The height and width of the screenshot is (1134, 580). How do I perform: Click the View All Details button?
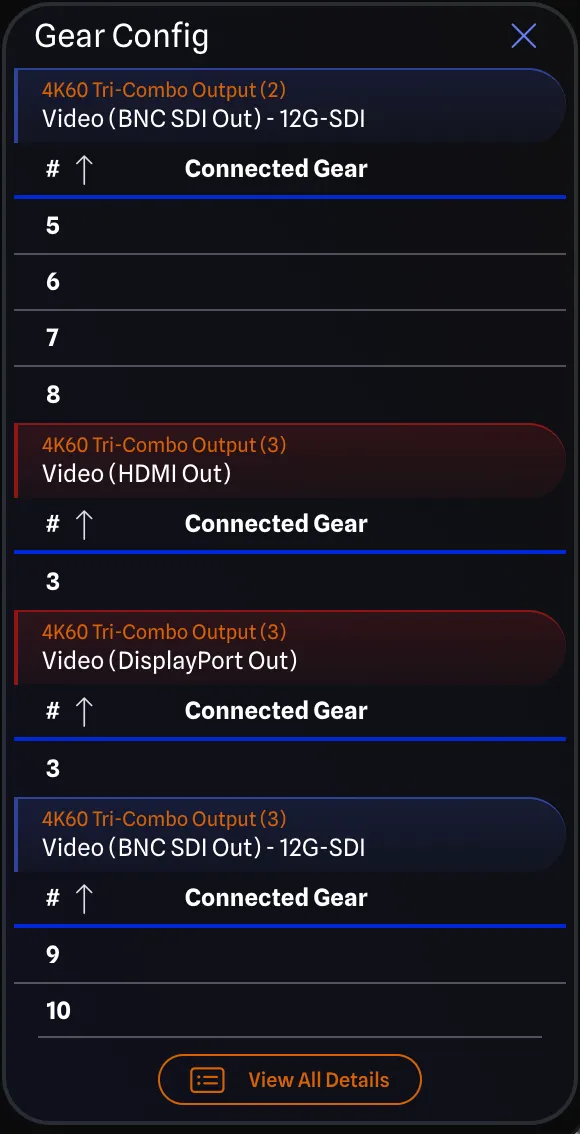tap(290, 1080)
